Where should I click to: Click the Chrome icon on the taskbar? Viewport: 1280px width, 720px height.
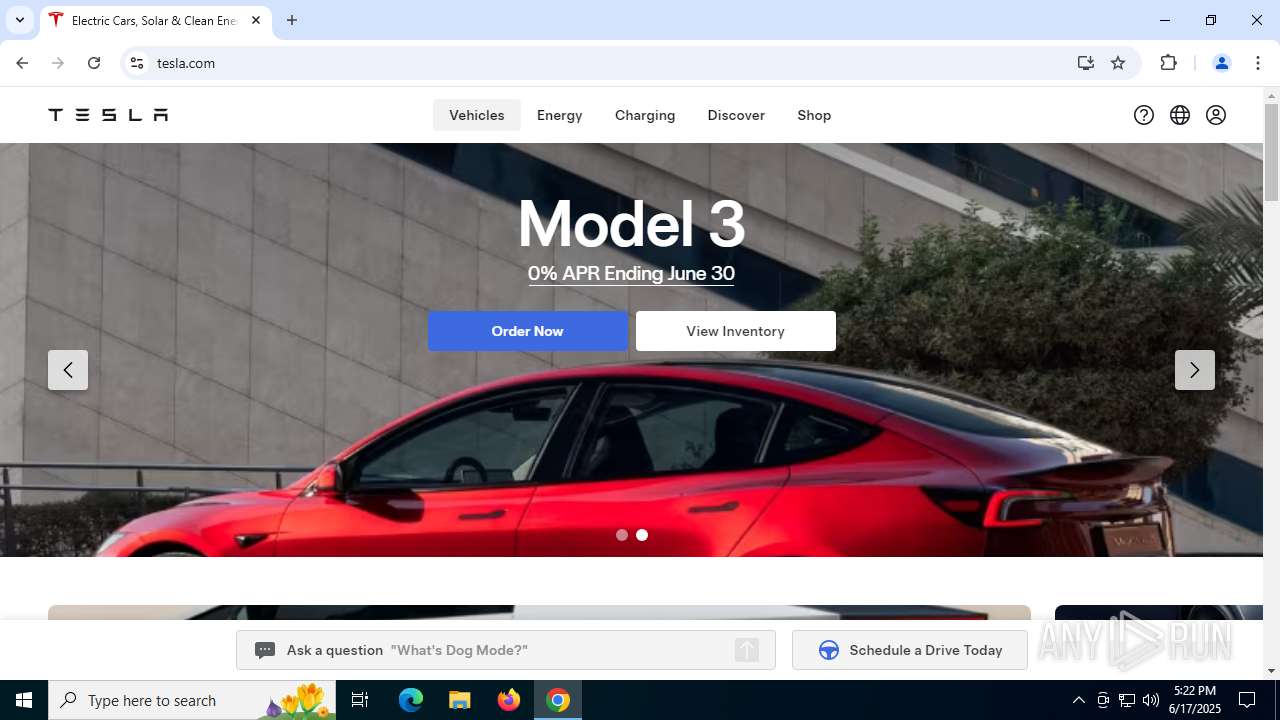(558, 700)
